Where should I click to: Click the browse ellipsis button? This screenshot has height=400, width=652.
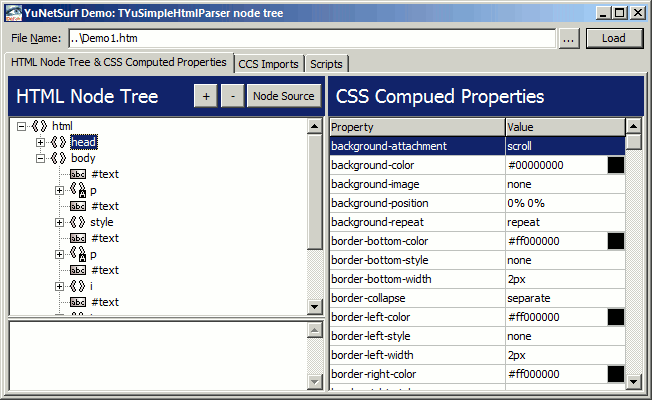coord(568,38)
